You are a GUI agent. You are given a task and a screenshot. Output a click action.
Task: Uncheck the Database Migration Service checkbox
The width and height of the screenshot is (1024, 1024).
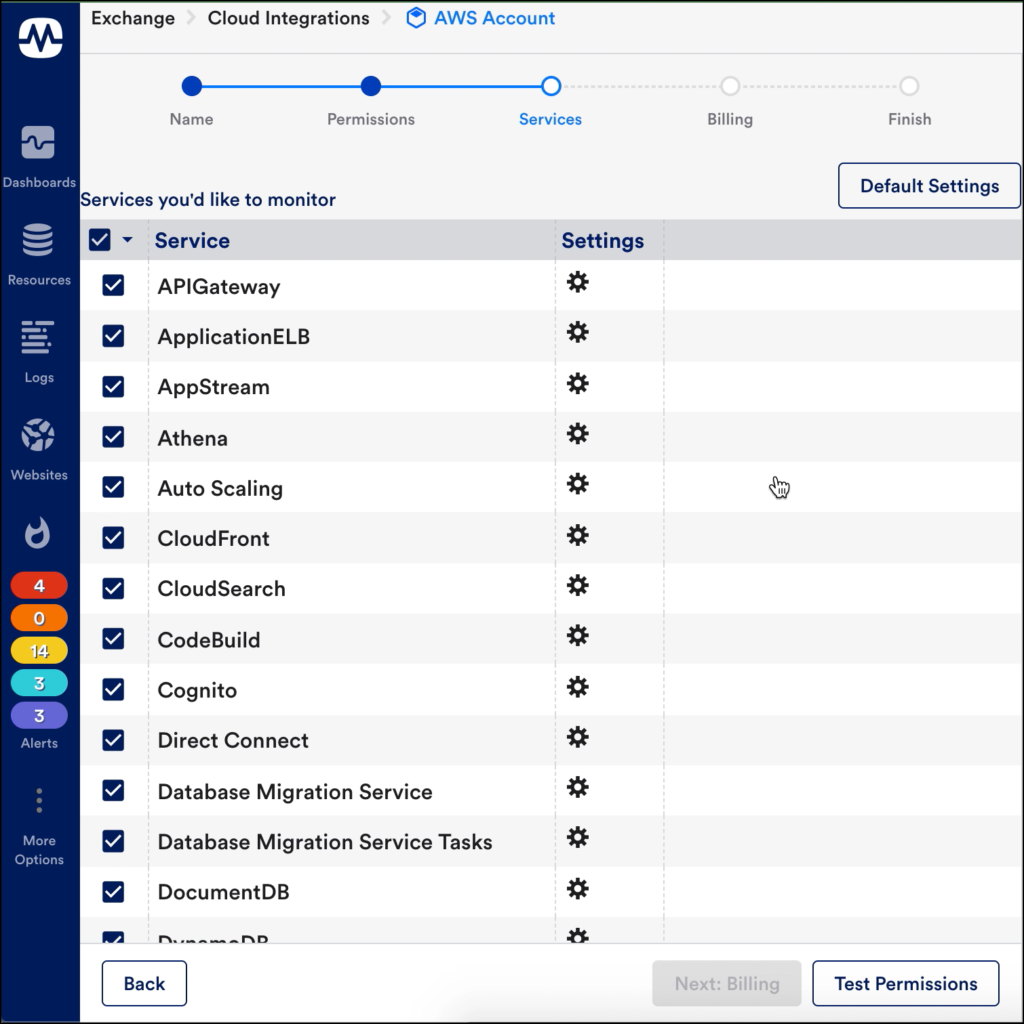click(113, 791)
